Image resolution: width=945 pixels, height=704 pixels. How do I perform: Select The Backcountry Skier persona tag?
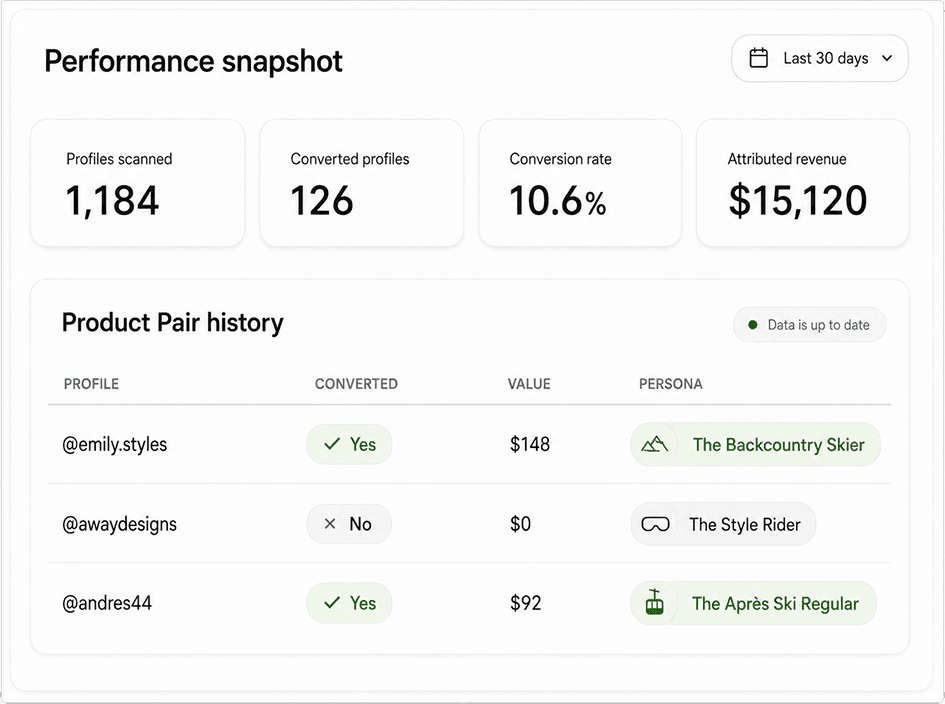[x=756, y=444]
